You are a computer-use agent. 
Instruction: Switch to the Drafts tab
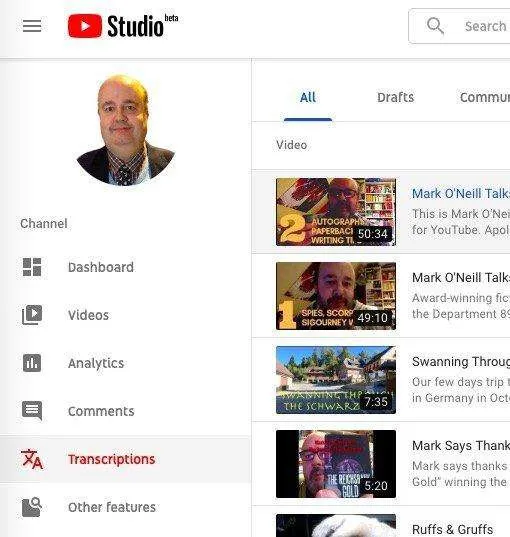(x=395, y=98)
